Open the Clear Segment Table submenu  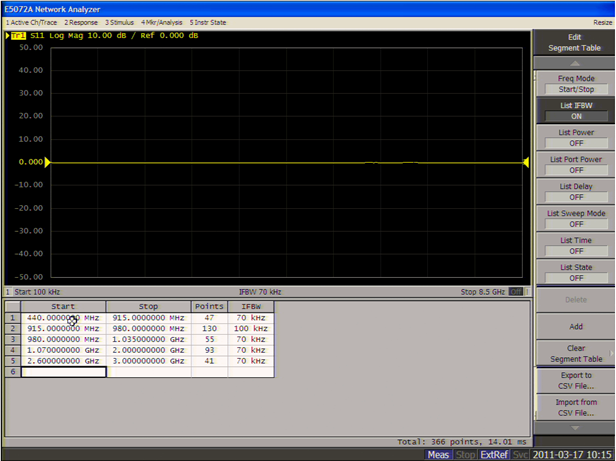pyautogui.click(x=576, y=354)
